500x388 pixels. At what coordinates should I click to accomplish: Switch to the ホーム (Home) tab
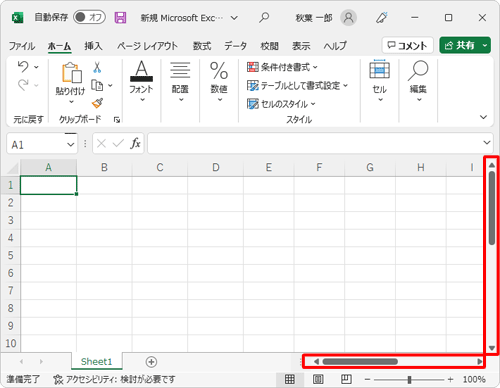[x=59, y=46]
